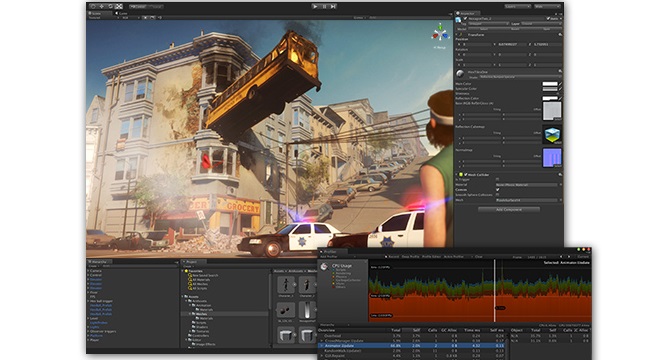Screen dimensions: 650x360
Task: Click the Play button to start the game
Action: (x=315, y=6)
